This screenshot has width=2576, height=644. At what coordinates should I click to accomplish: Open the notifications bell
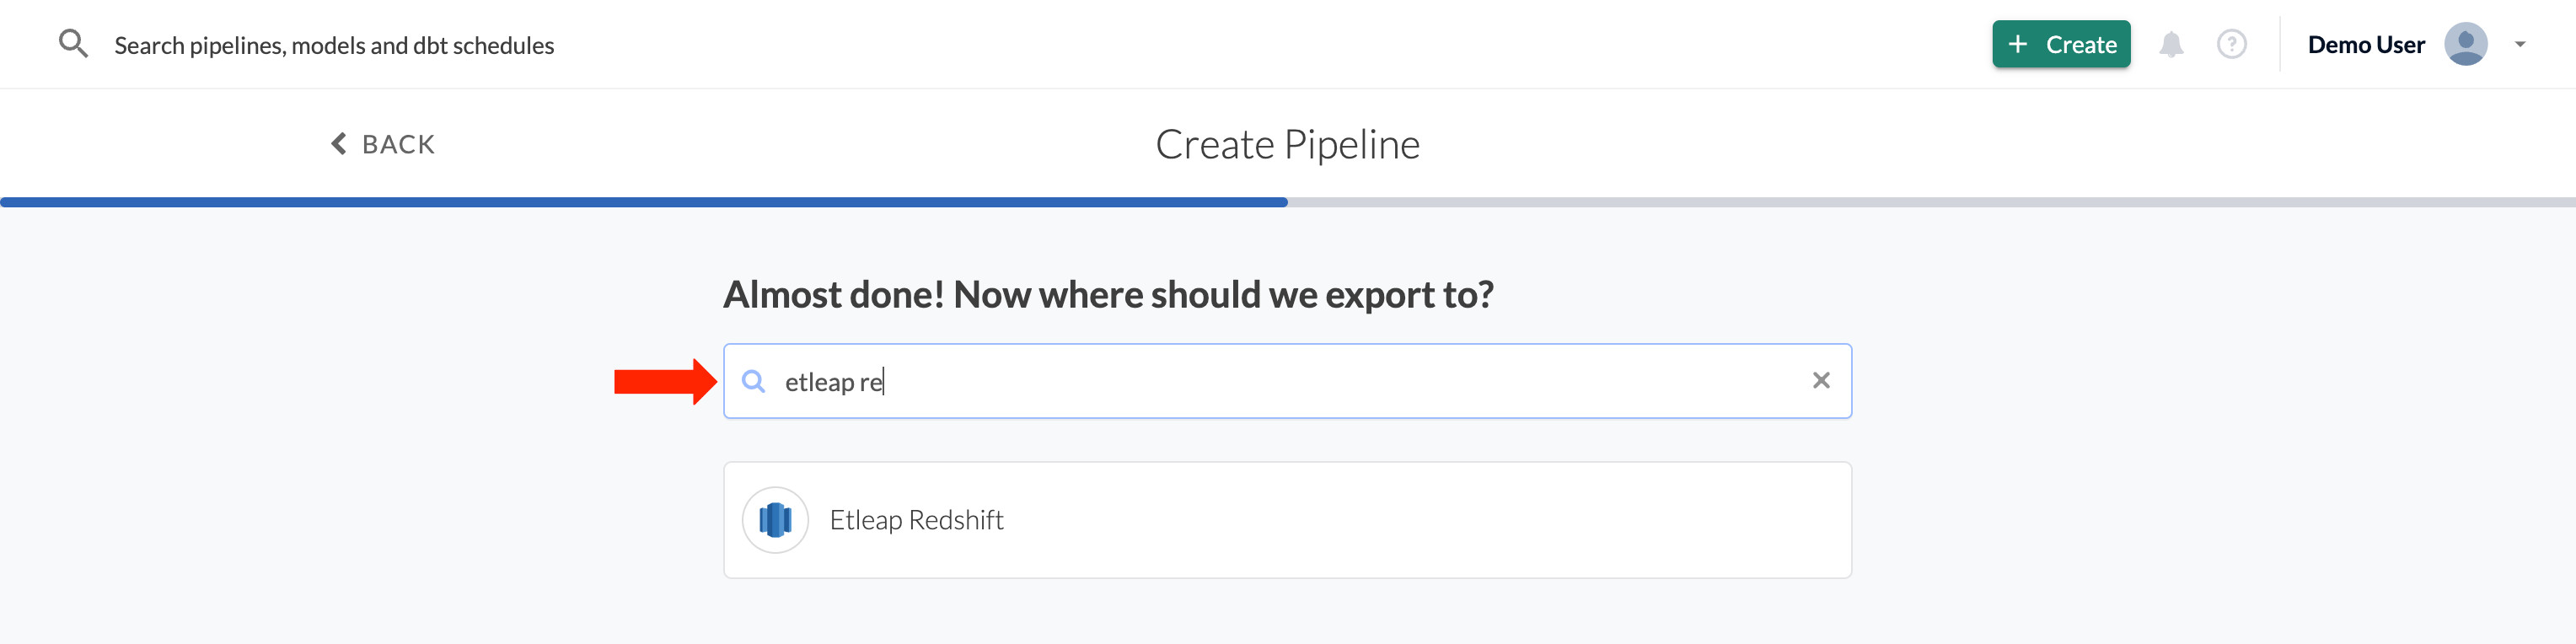[x=2170, y=45]
